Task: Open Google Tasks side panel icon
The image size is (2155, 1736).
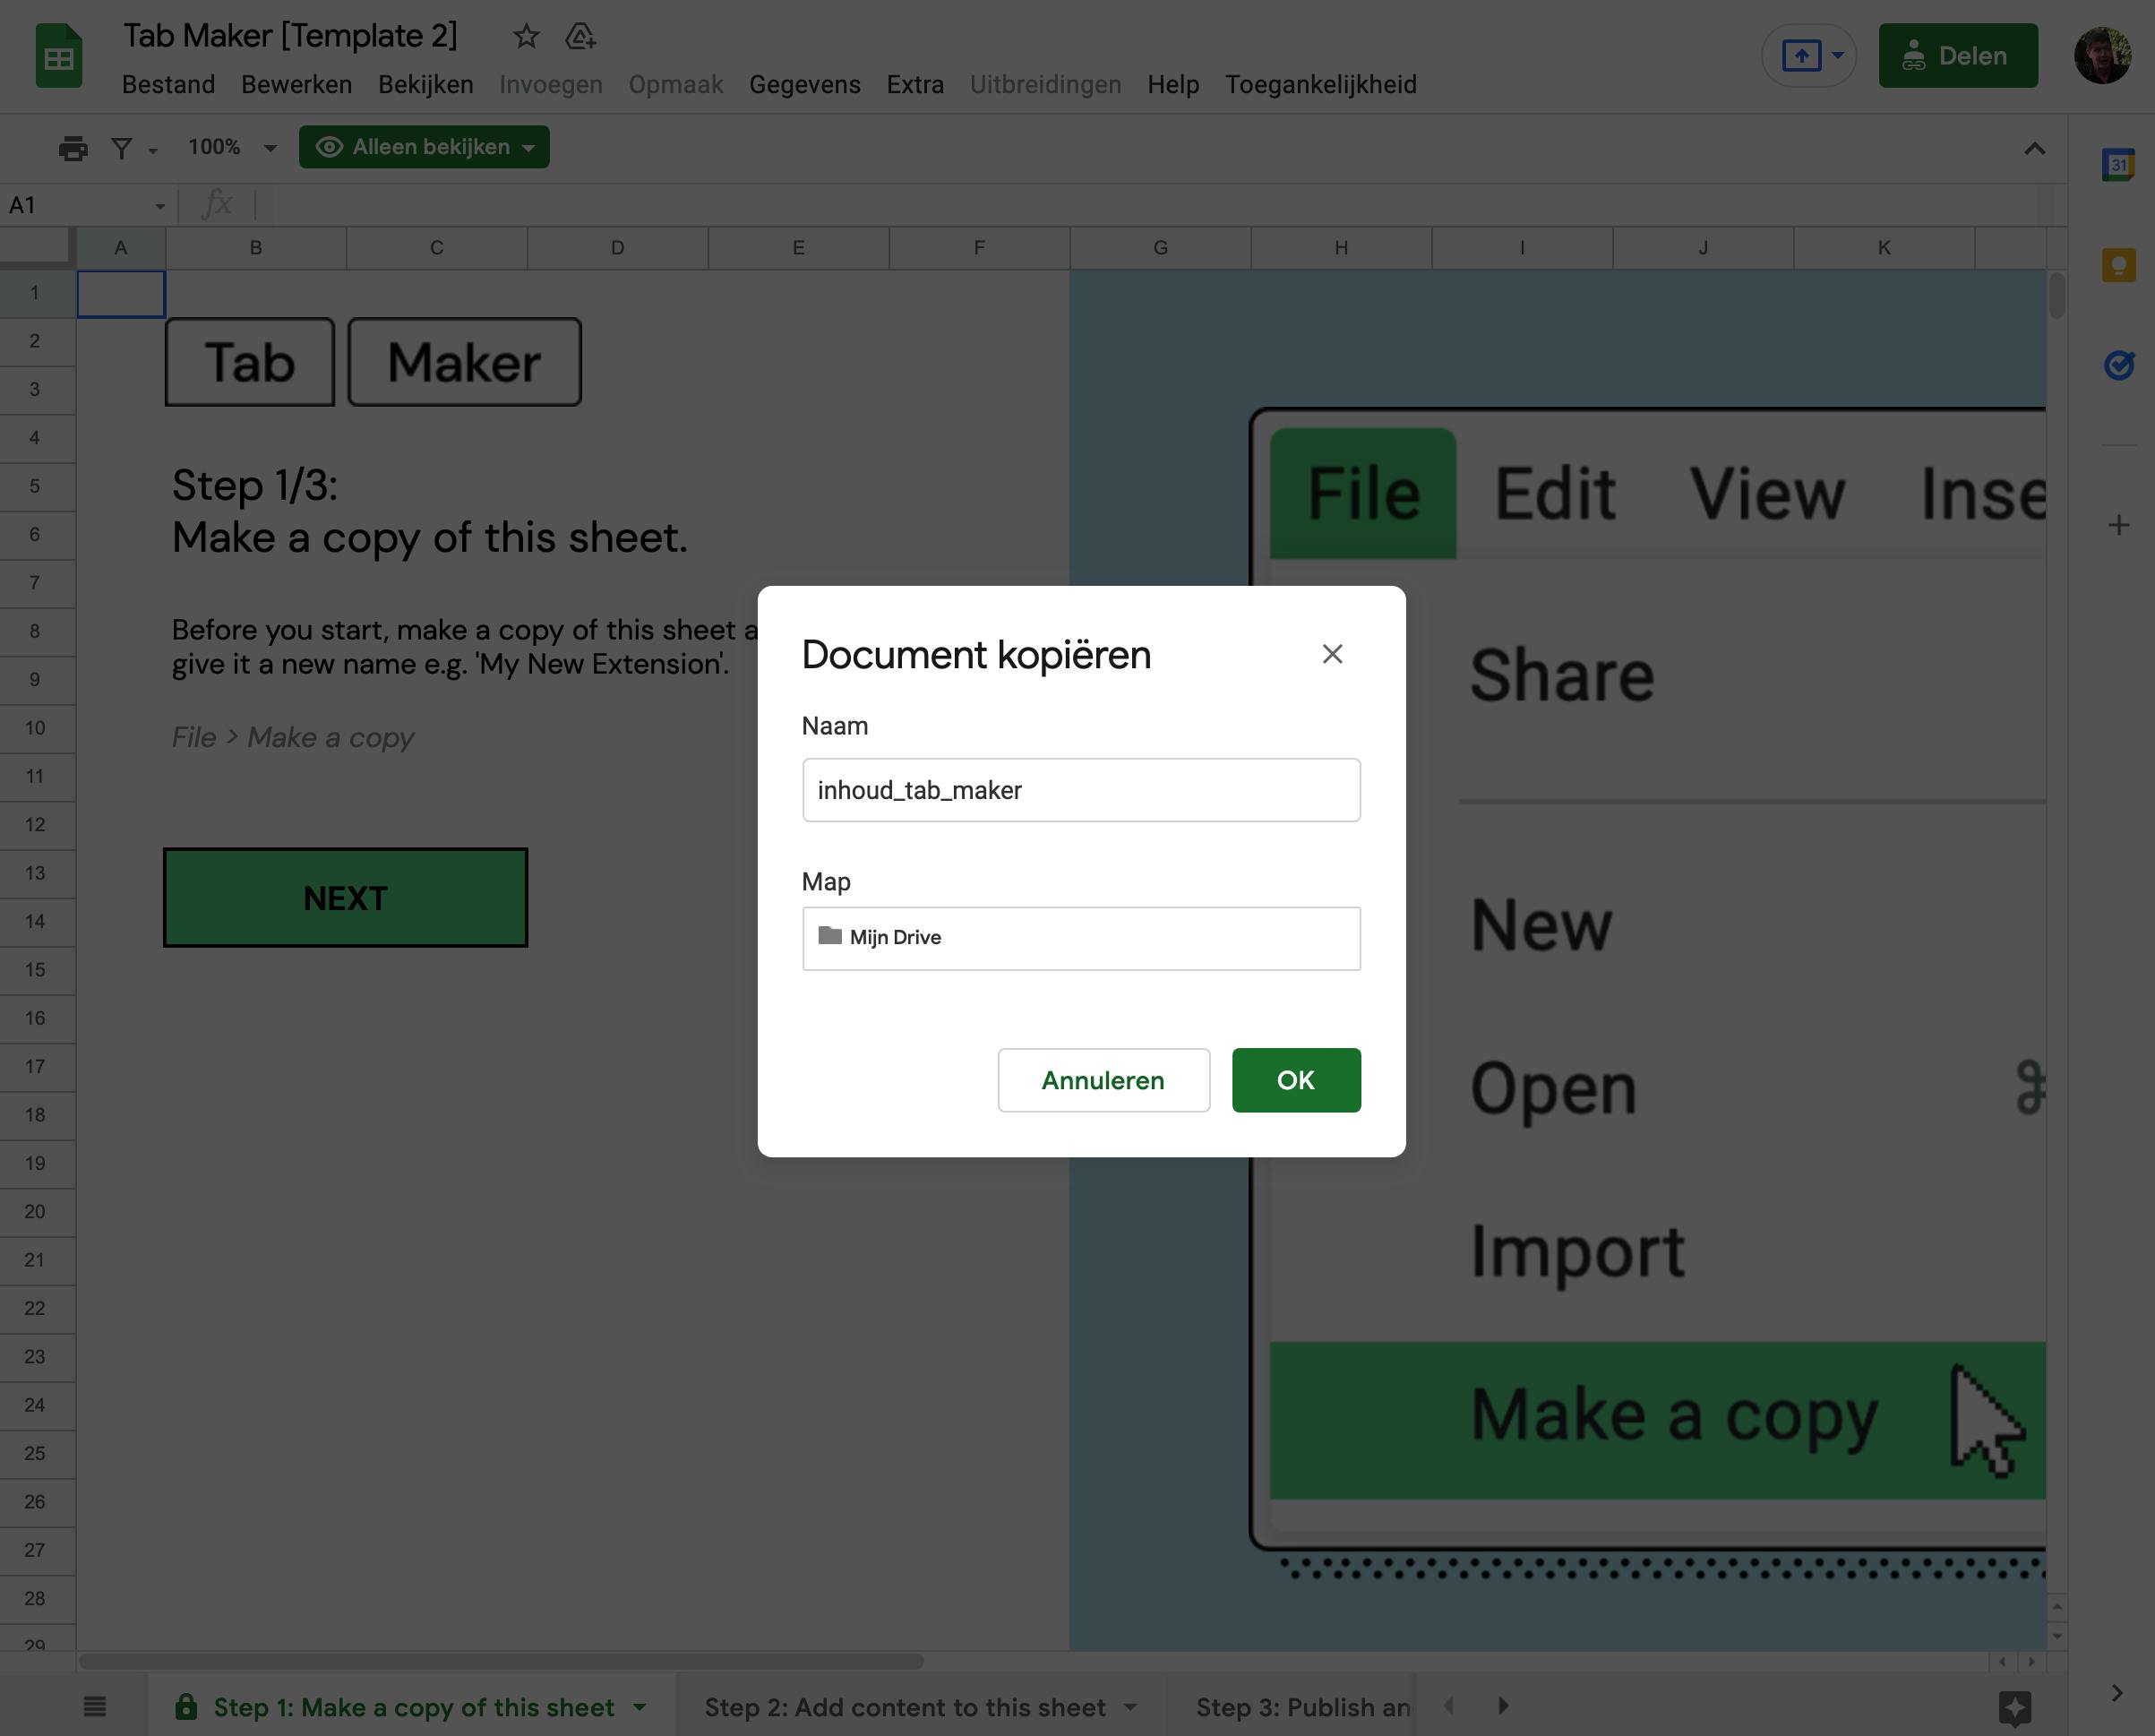Action: point(2118,365)
